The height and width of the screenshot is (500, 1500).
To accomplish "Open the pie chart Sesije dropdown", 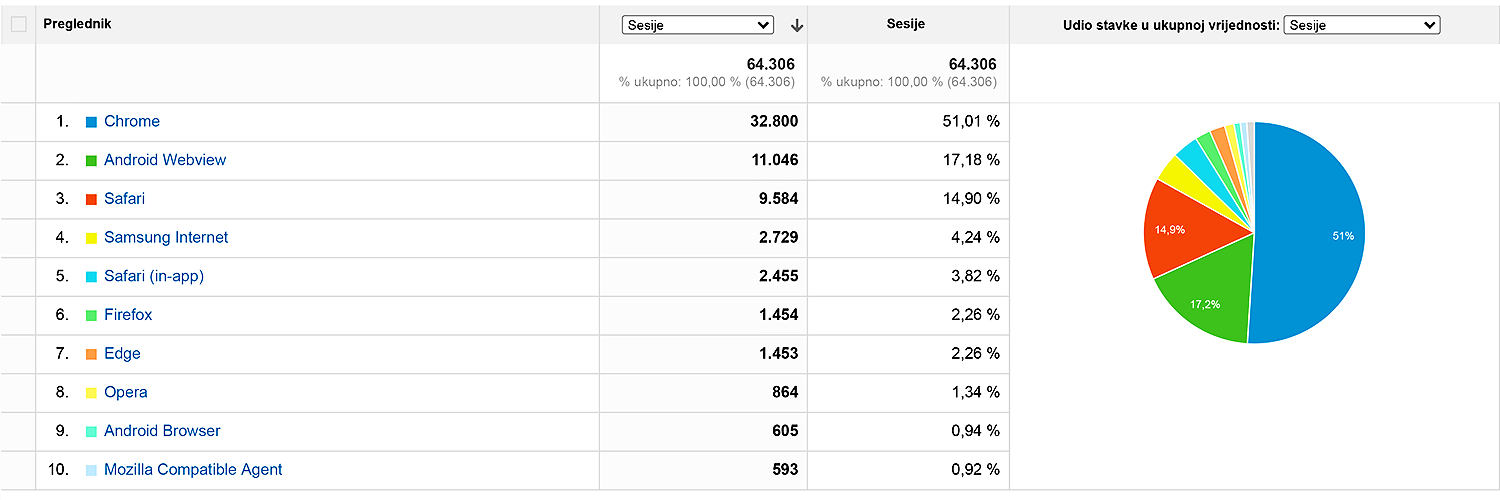I will [1361, 25].
